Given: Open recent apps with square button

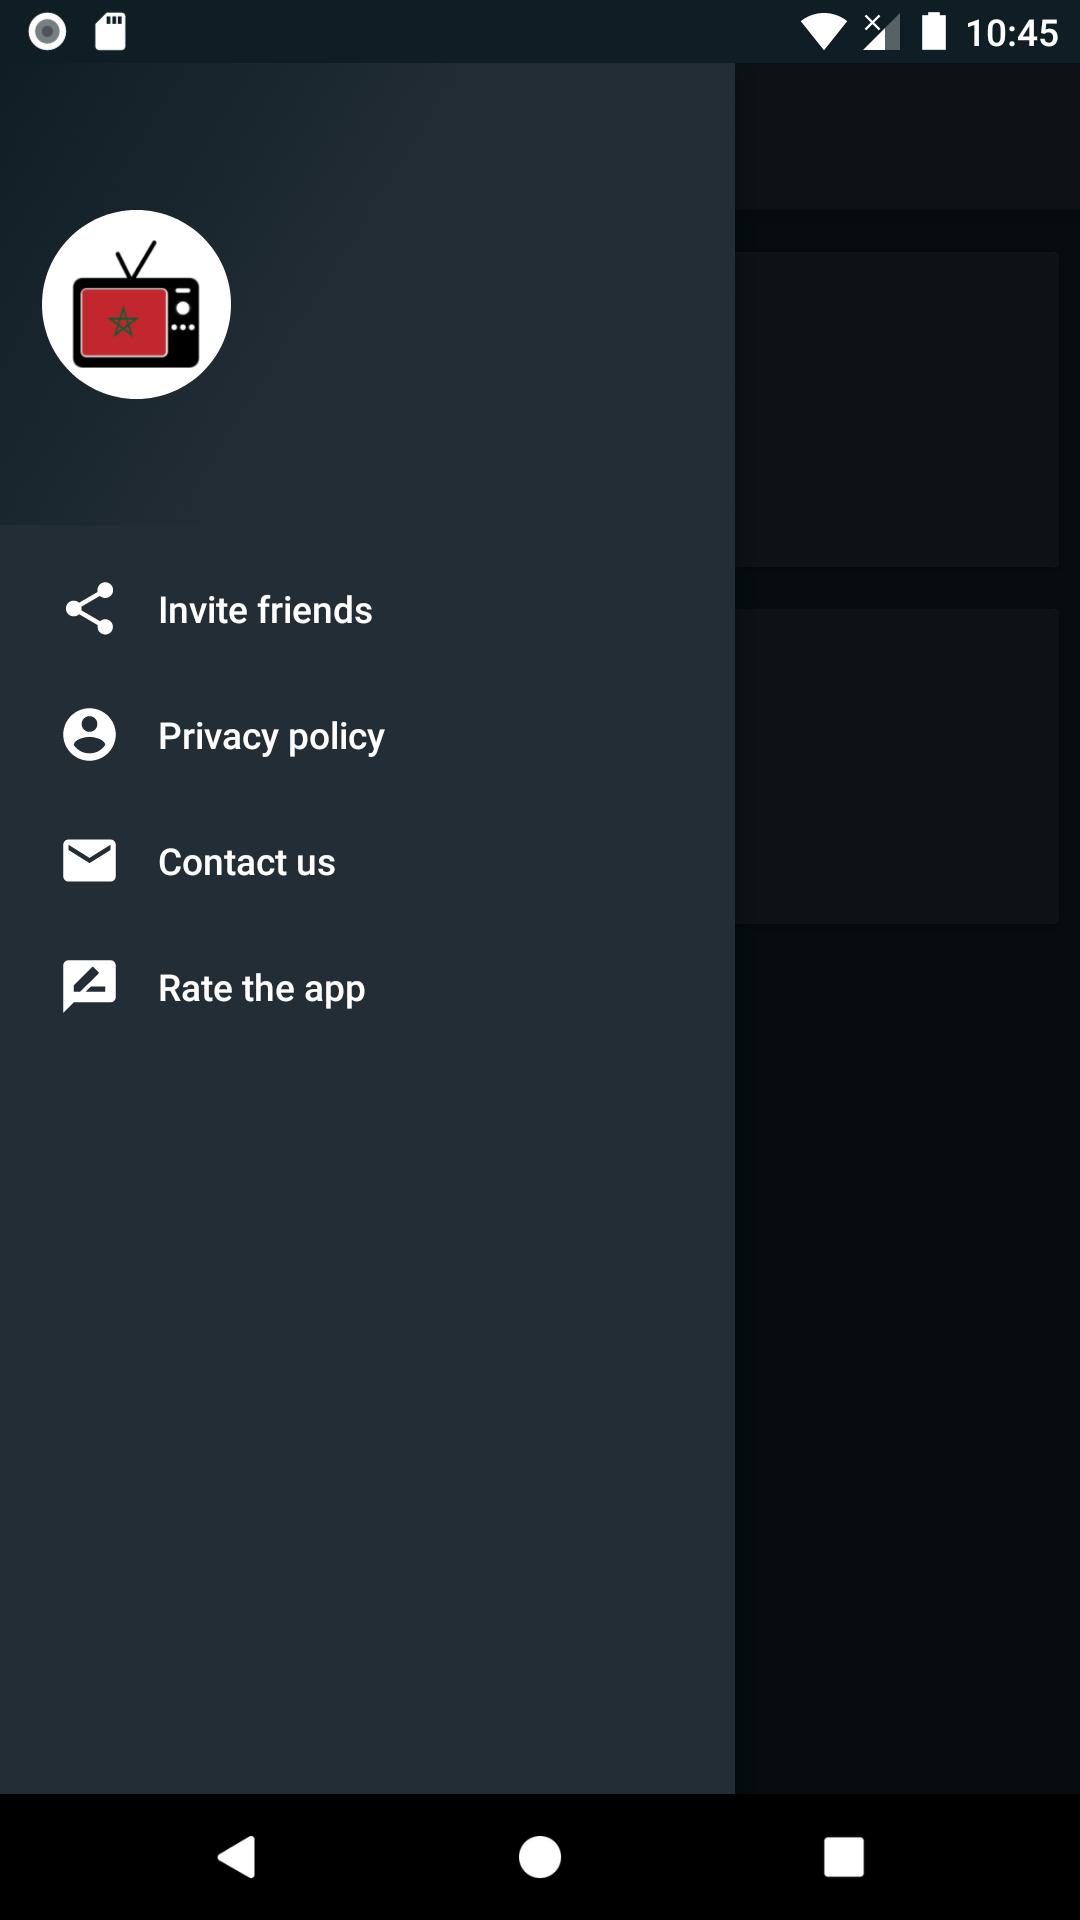Looking at the screenshot, I should (843, 1857).
